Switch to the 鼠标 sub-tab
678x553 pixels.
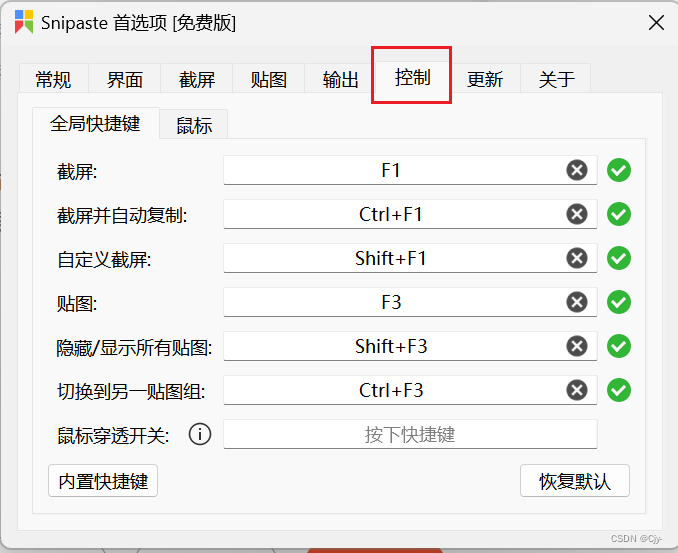(194, 125)
